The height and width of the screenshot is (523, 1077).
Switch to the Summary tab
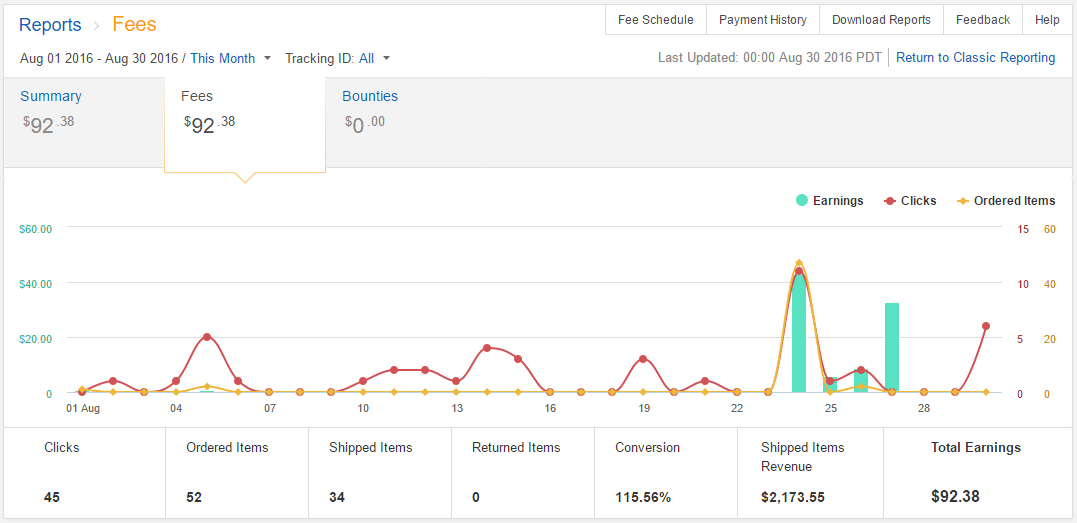click(x=51, y=97)
